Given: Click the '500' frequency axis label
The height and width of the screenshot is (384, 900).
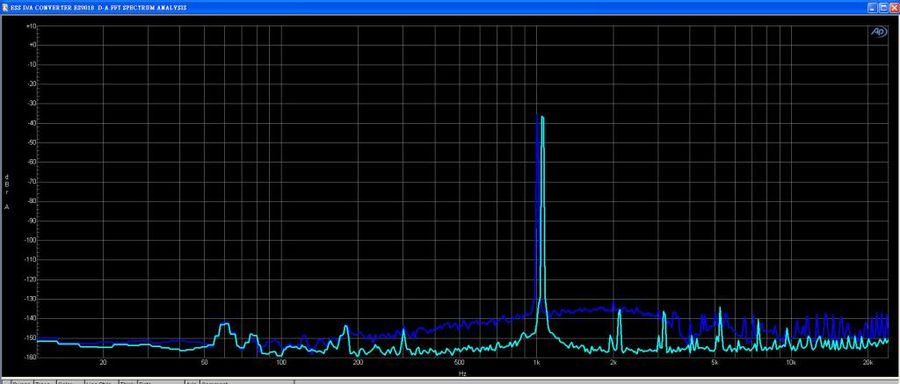Looking at the screenshot, I should tap(459, 363).
